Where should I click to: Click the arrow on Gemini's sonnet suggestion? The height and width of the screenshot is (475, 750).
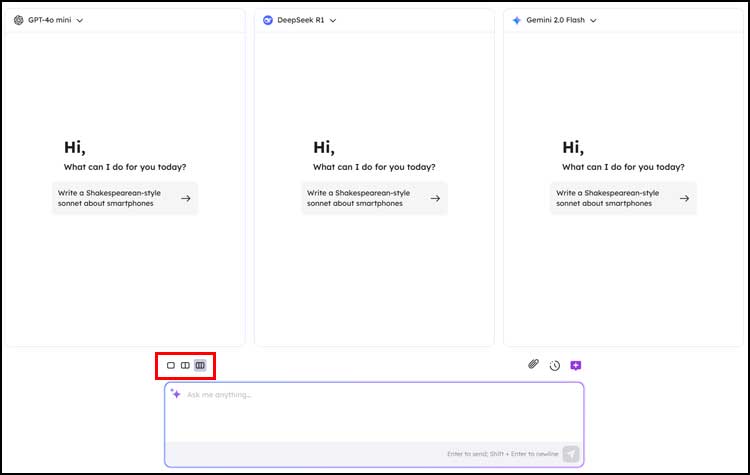[684, 198]
